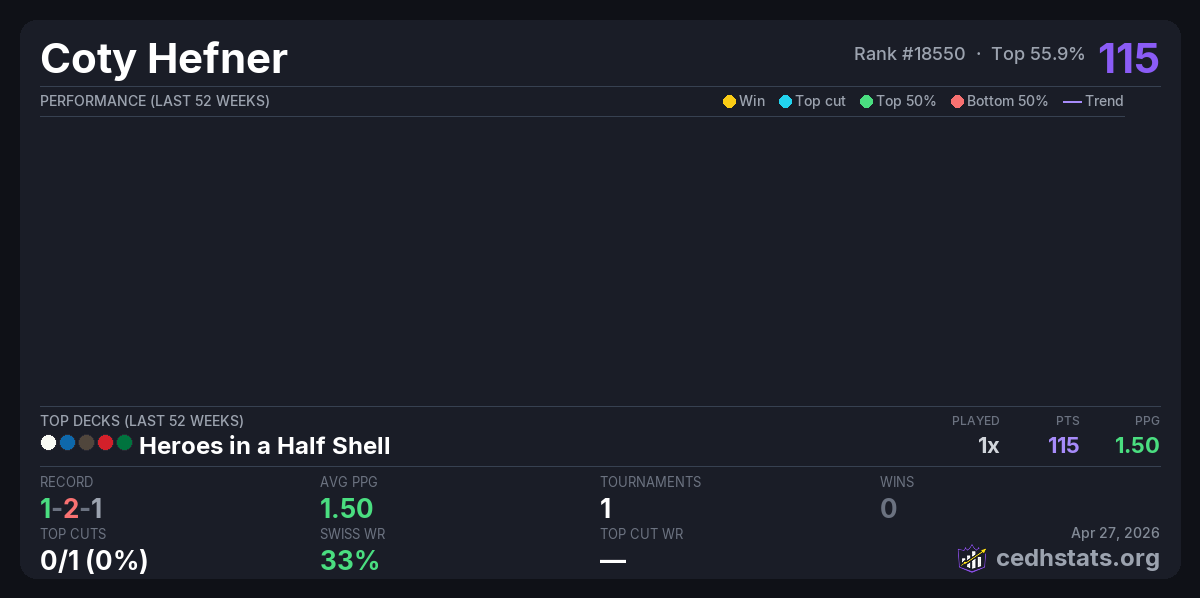Screen dimensions: 1200x598
Task: Click the red mana color dot
Action: [105, 442]
